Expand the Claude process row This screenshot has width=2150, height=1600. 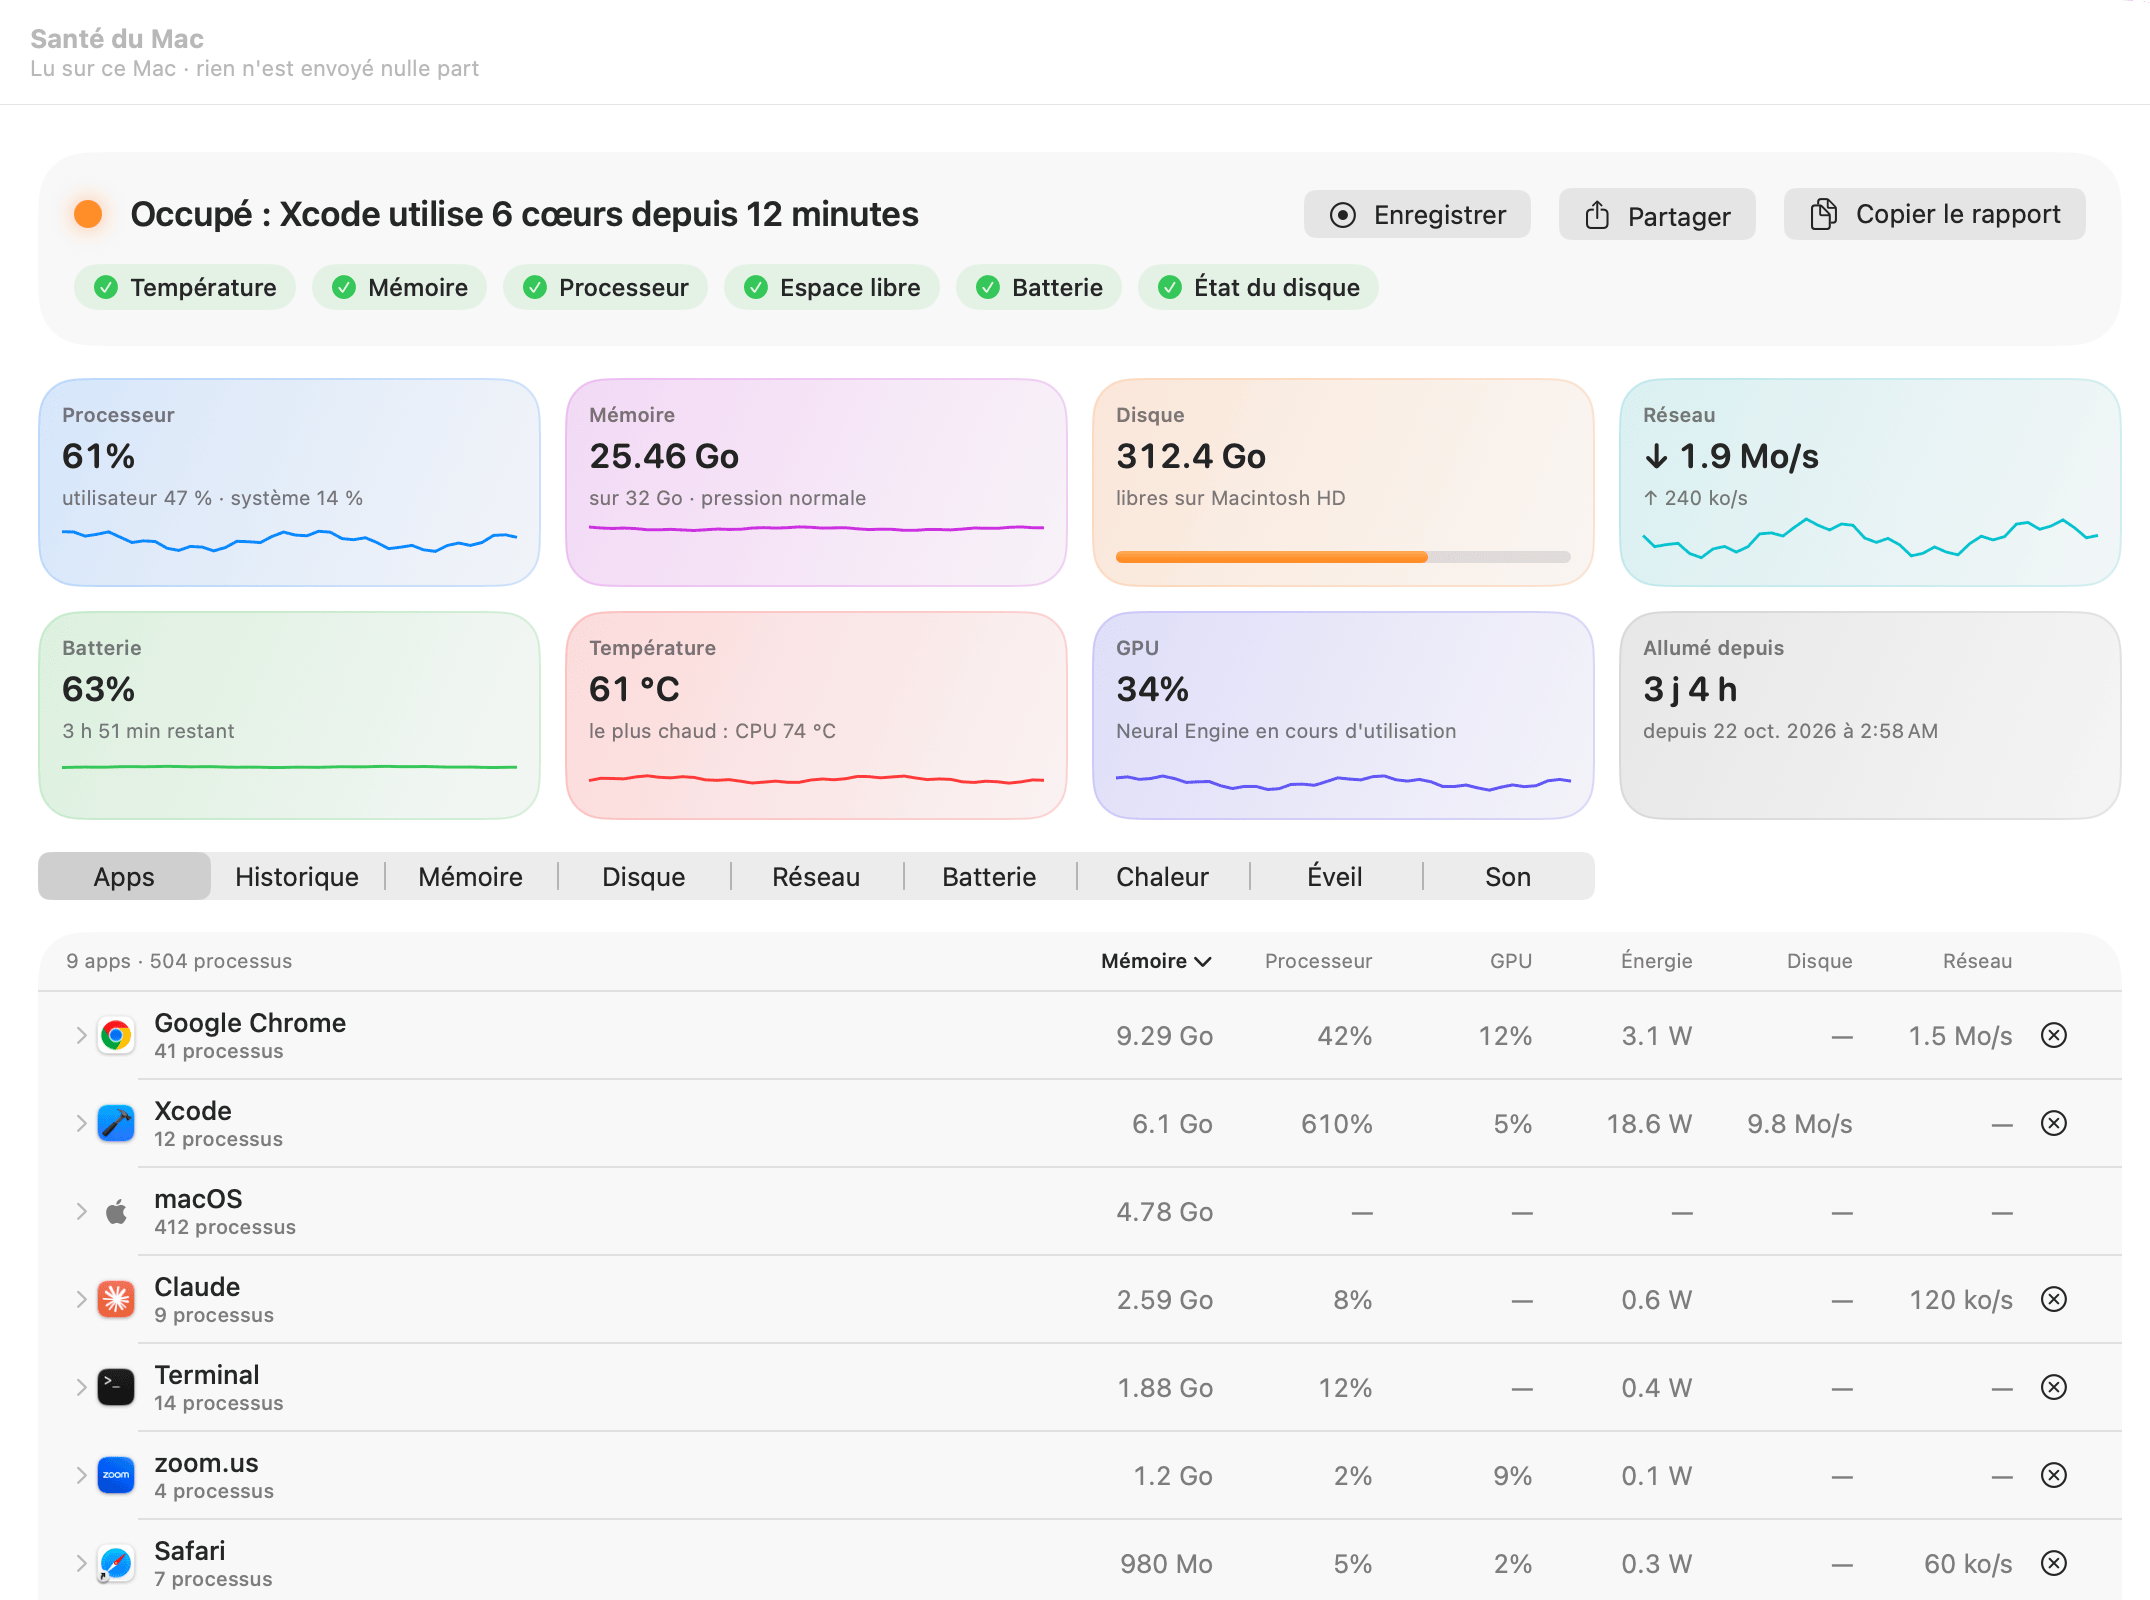coord(81,1299)
